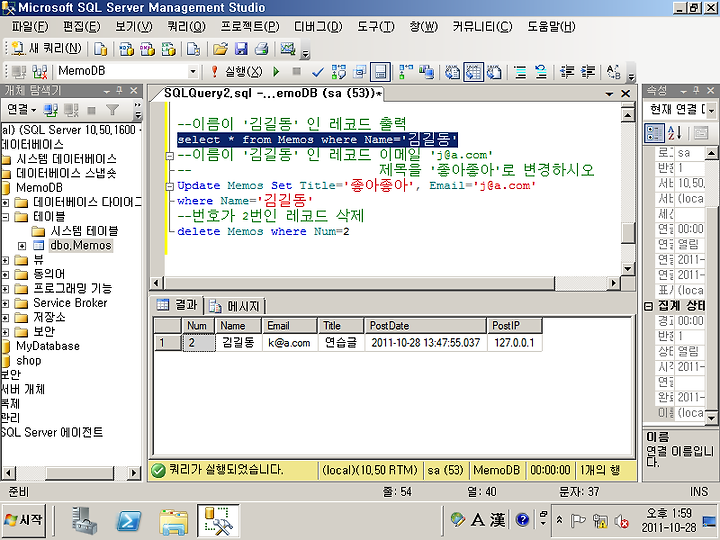
Task: Click the Num column header
Action: 197,326
